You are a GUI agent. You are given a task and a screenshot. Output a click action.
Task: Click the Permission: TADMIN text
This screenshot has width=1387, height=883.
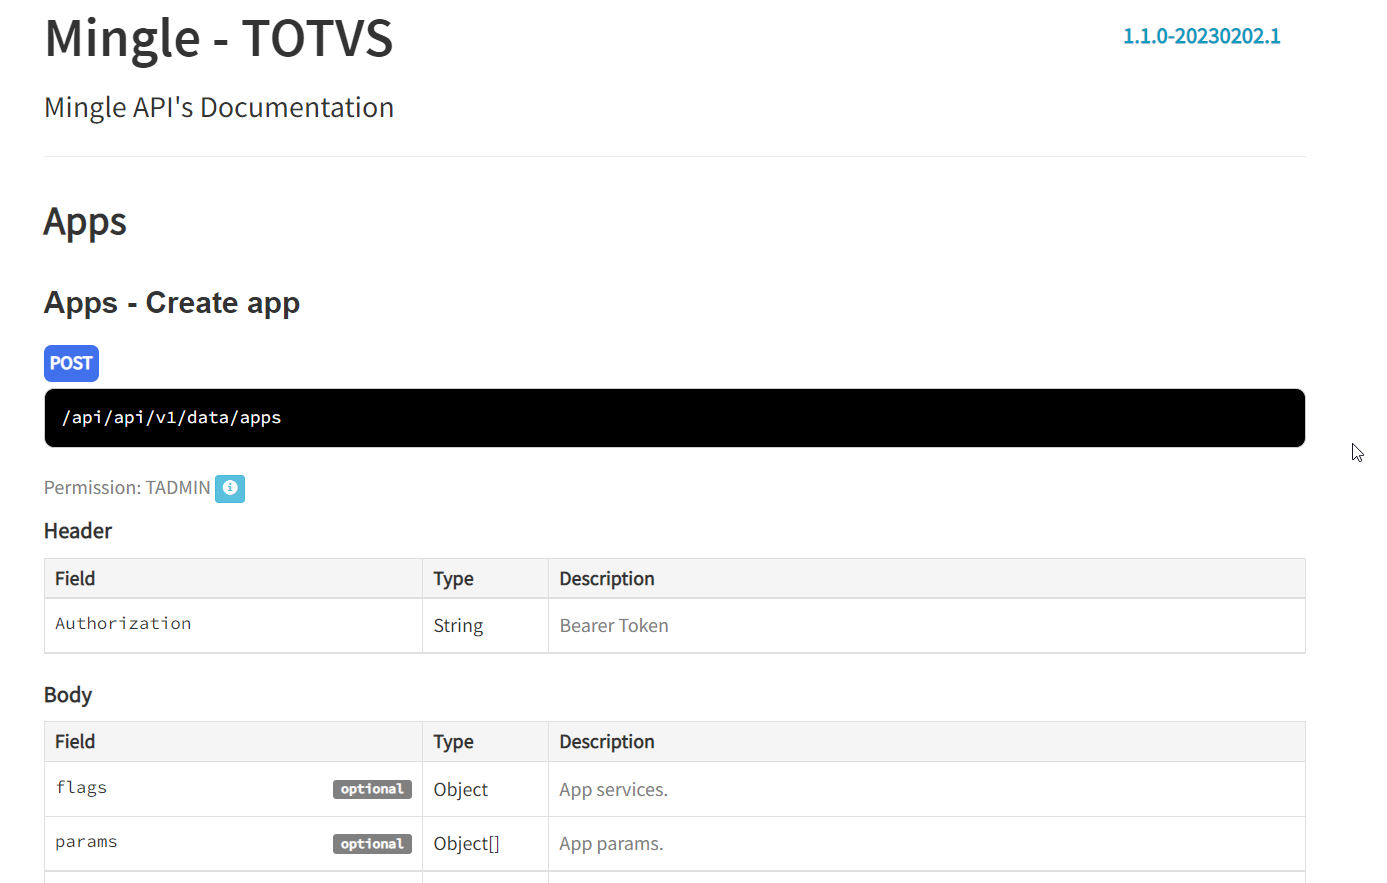pyautogui.click(x=127, y=488)
